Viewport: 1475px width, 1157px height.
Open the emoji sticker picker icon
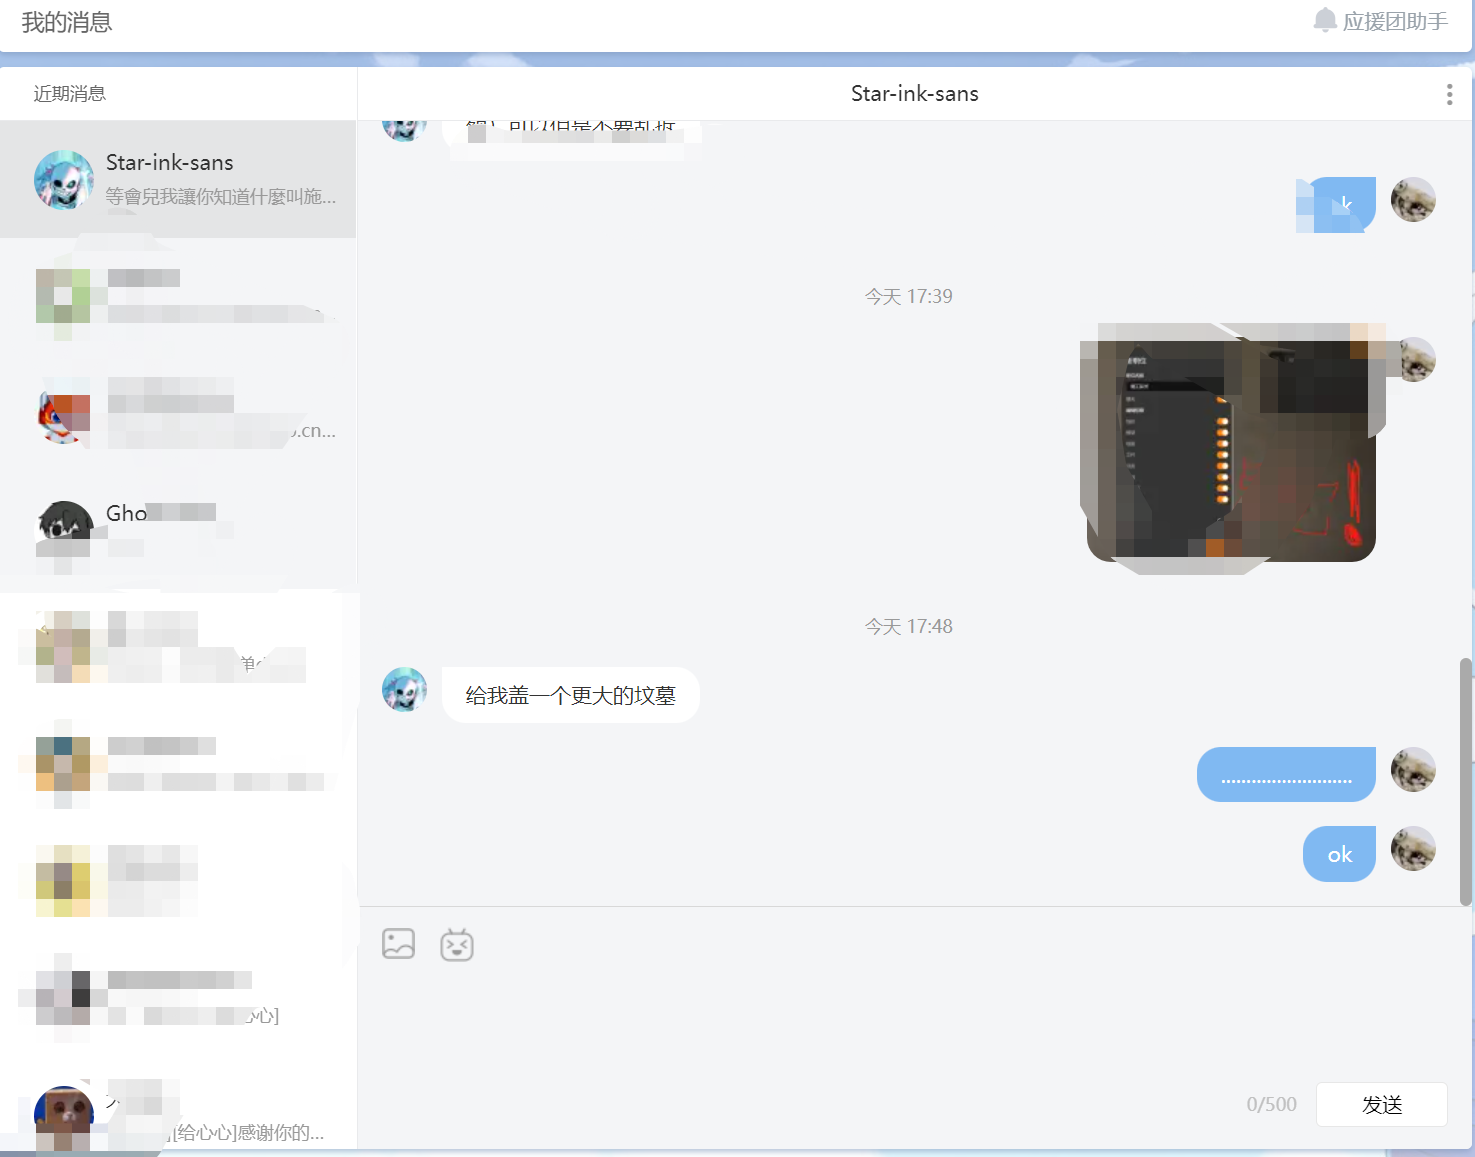pyautogui.click(x=457, y=944)
